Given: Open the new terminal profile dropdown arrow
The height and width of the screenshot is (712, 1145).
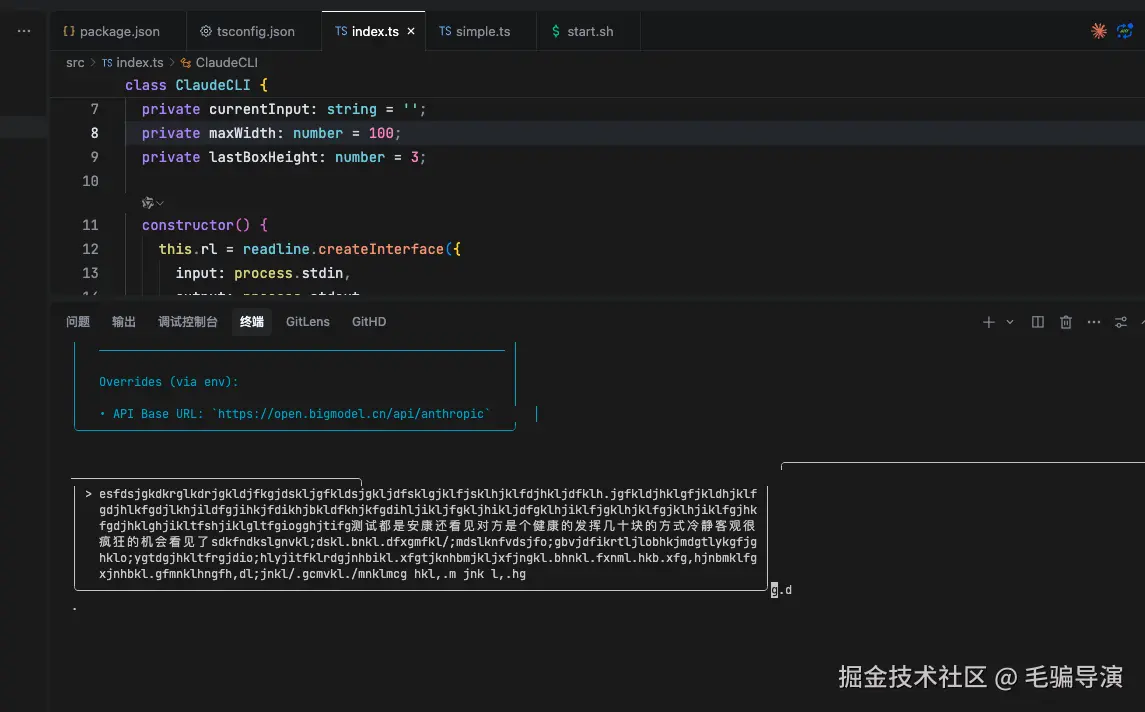Looking at the screenshot, I should click(1010, 322).
